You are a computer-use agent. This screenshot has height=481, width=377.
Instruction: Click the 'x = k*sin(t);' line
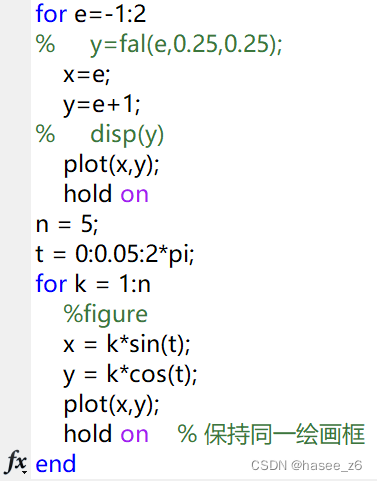click(x=127, y=344)
